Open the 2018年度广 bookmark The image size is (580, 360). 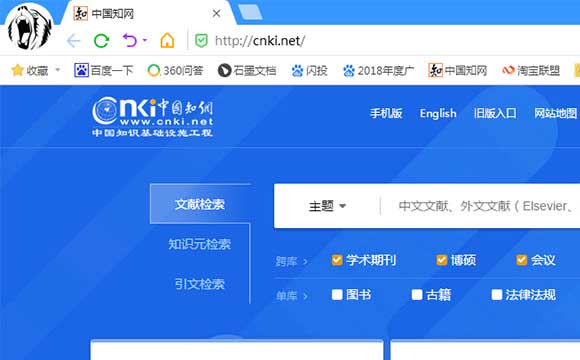378,70
